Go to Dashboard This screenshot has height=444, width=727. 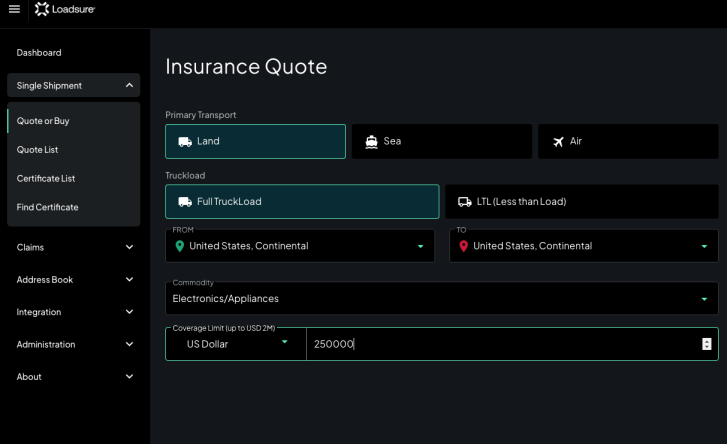(39, 53)
